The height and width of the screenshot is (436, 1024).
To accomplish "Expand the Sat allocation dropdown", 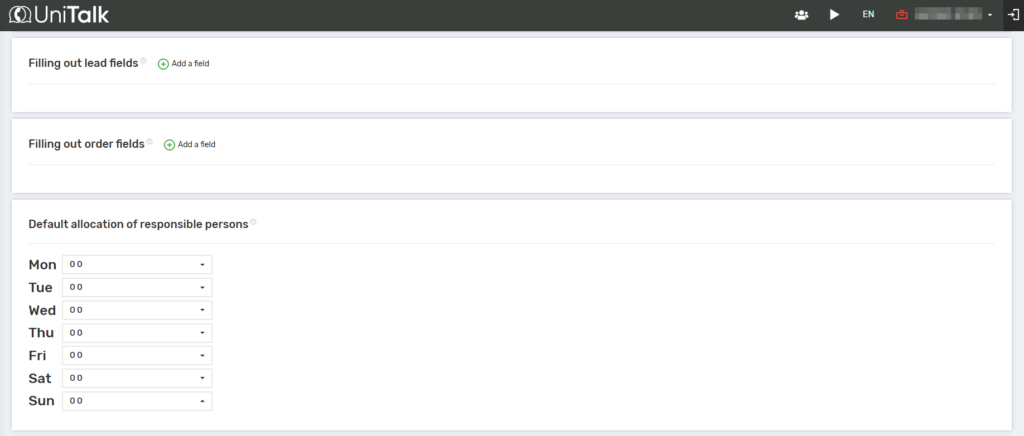I will [x=137, y=379].
